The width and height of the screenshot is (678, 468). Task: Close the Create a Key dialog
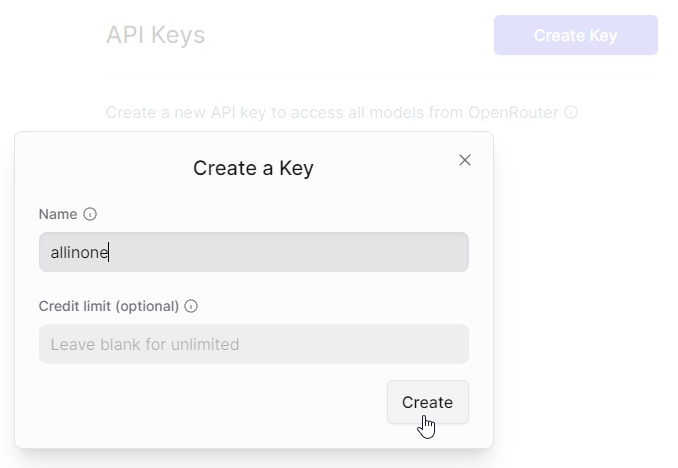(x=465, y=160)
